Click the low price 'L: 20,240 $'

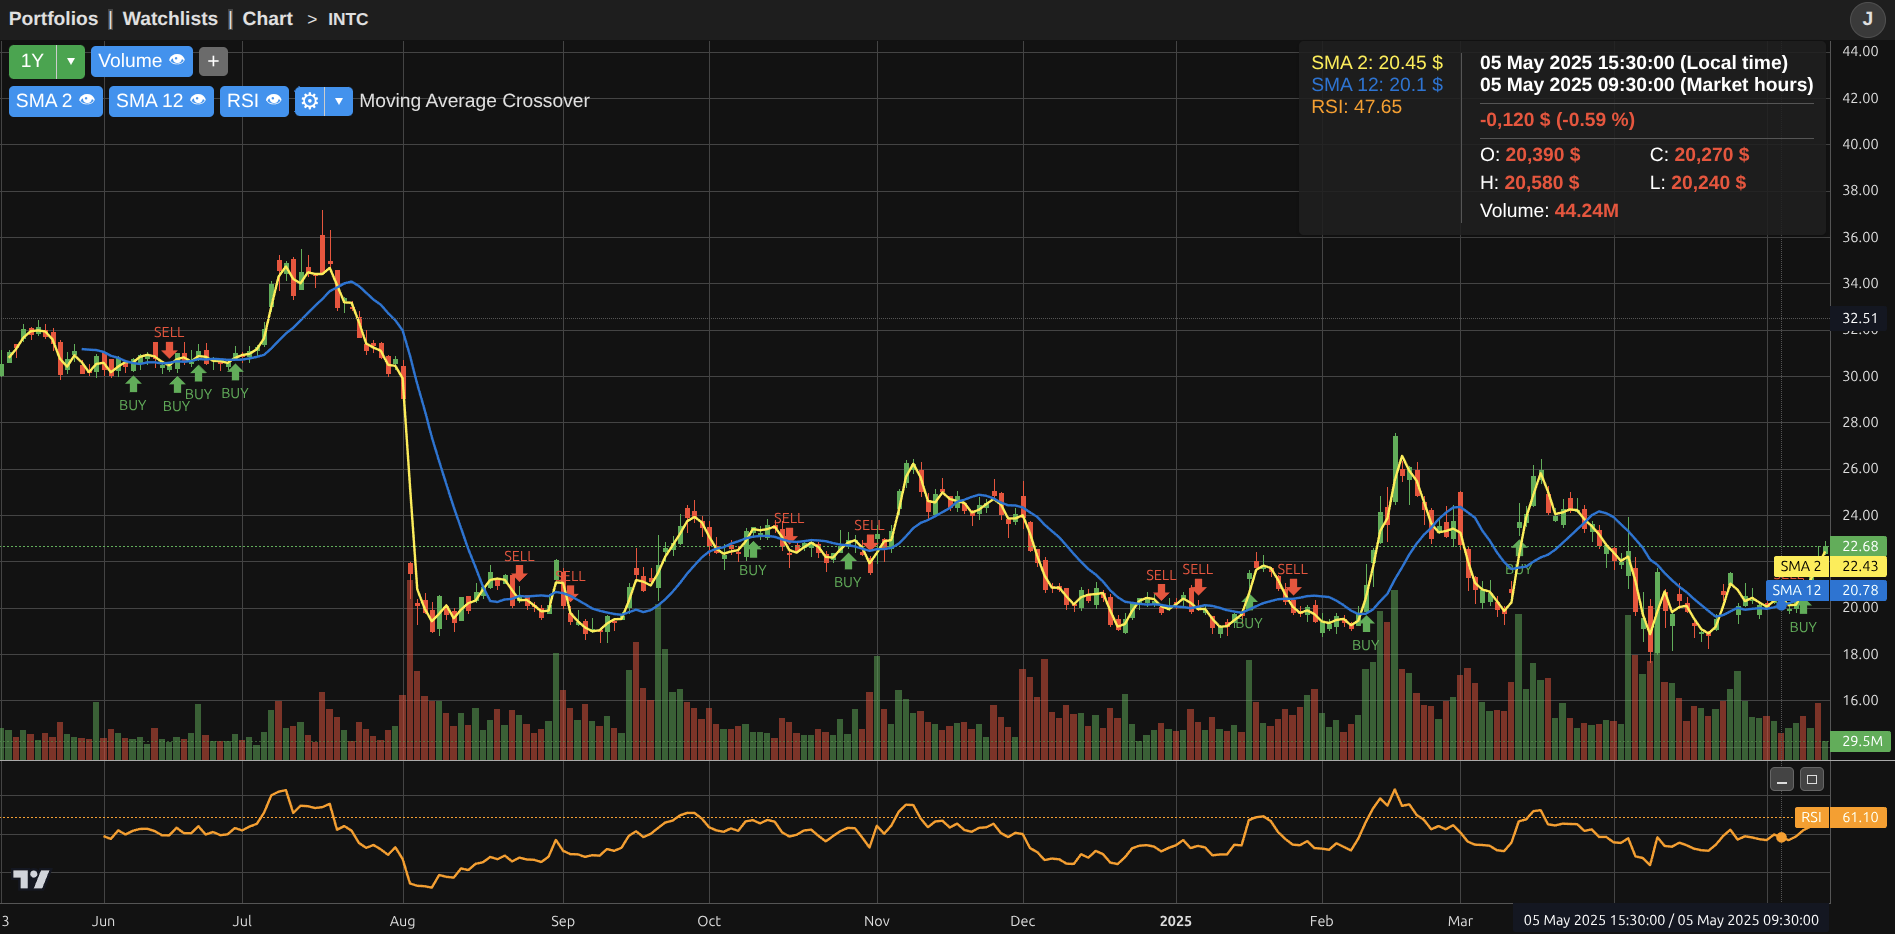point(1698,182)
